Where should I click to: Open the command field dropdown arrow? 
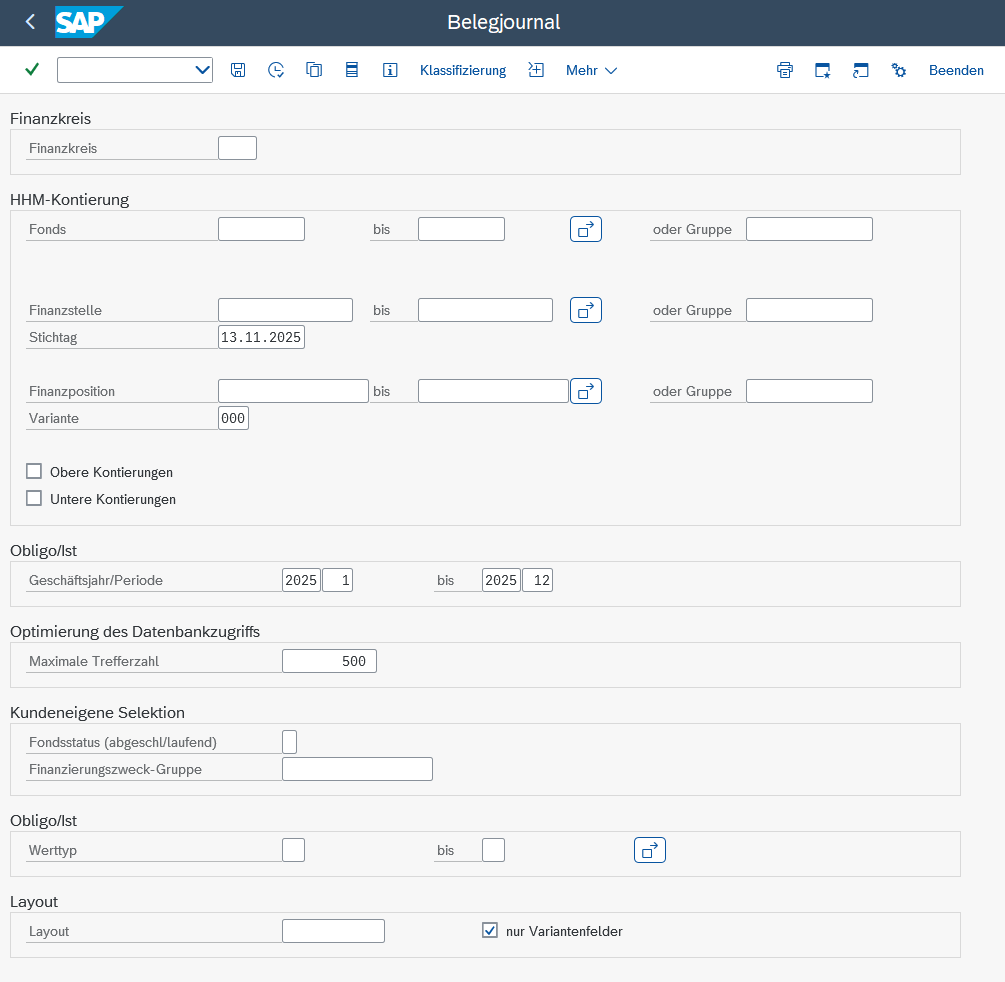pyautogui.click(x=202, y=70)
